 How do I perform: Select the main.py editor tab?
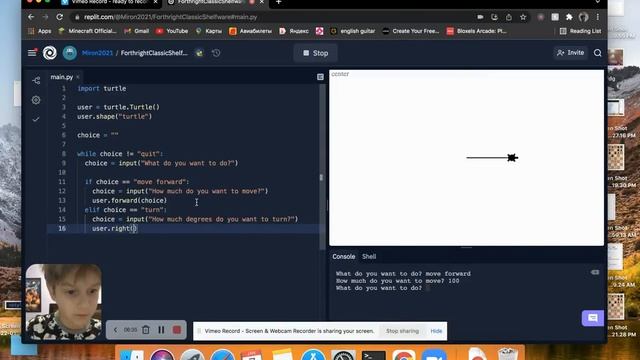(62, 77)
